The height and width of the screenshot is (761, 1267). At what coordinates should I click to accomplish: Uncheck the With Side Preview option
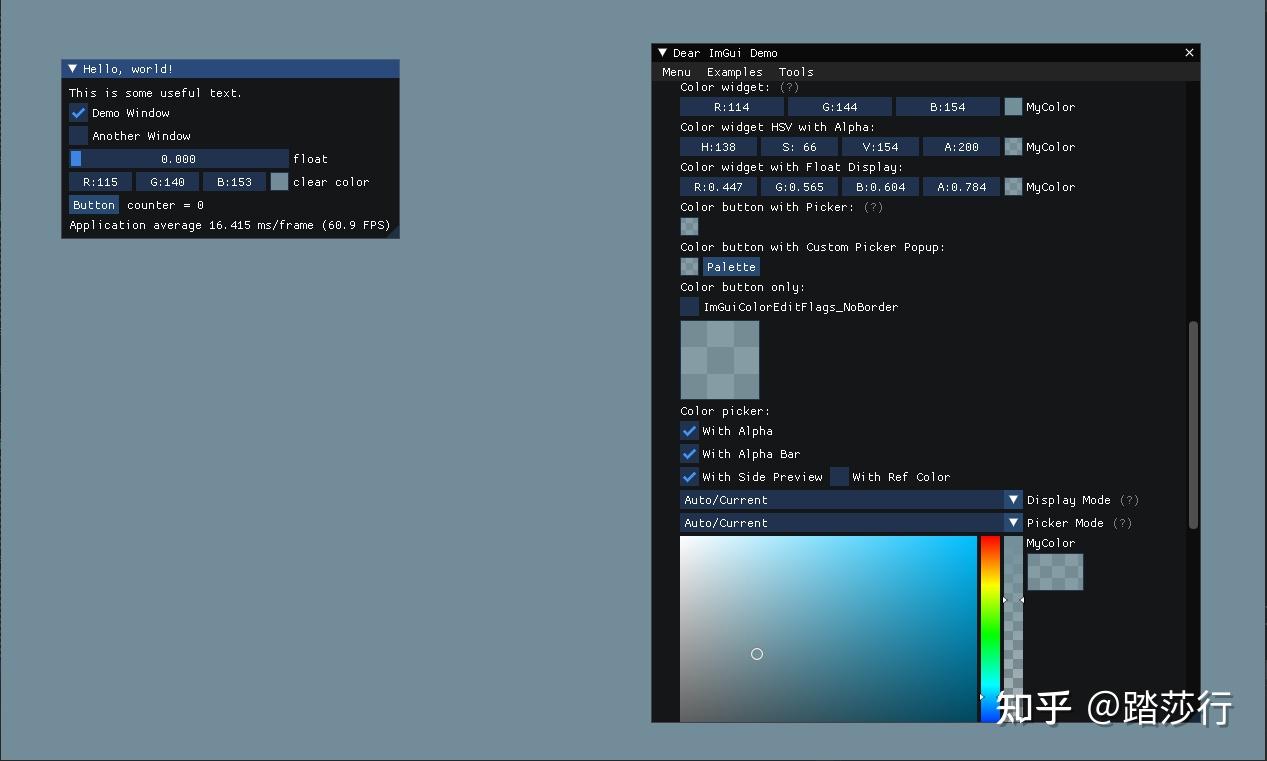click(688, 477)
